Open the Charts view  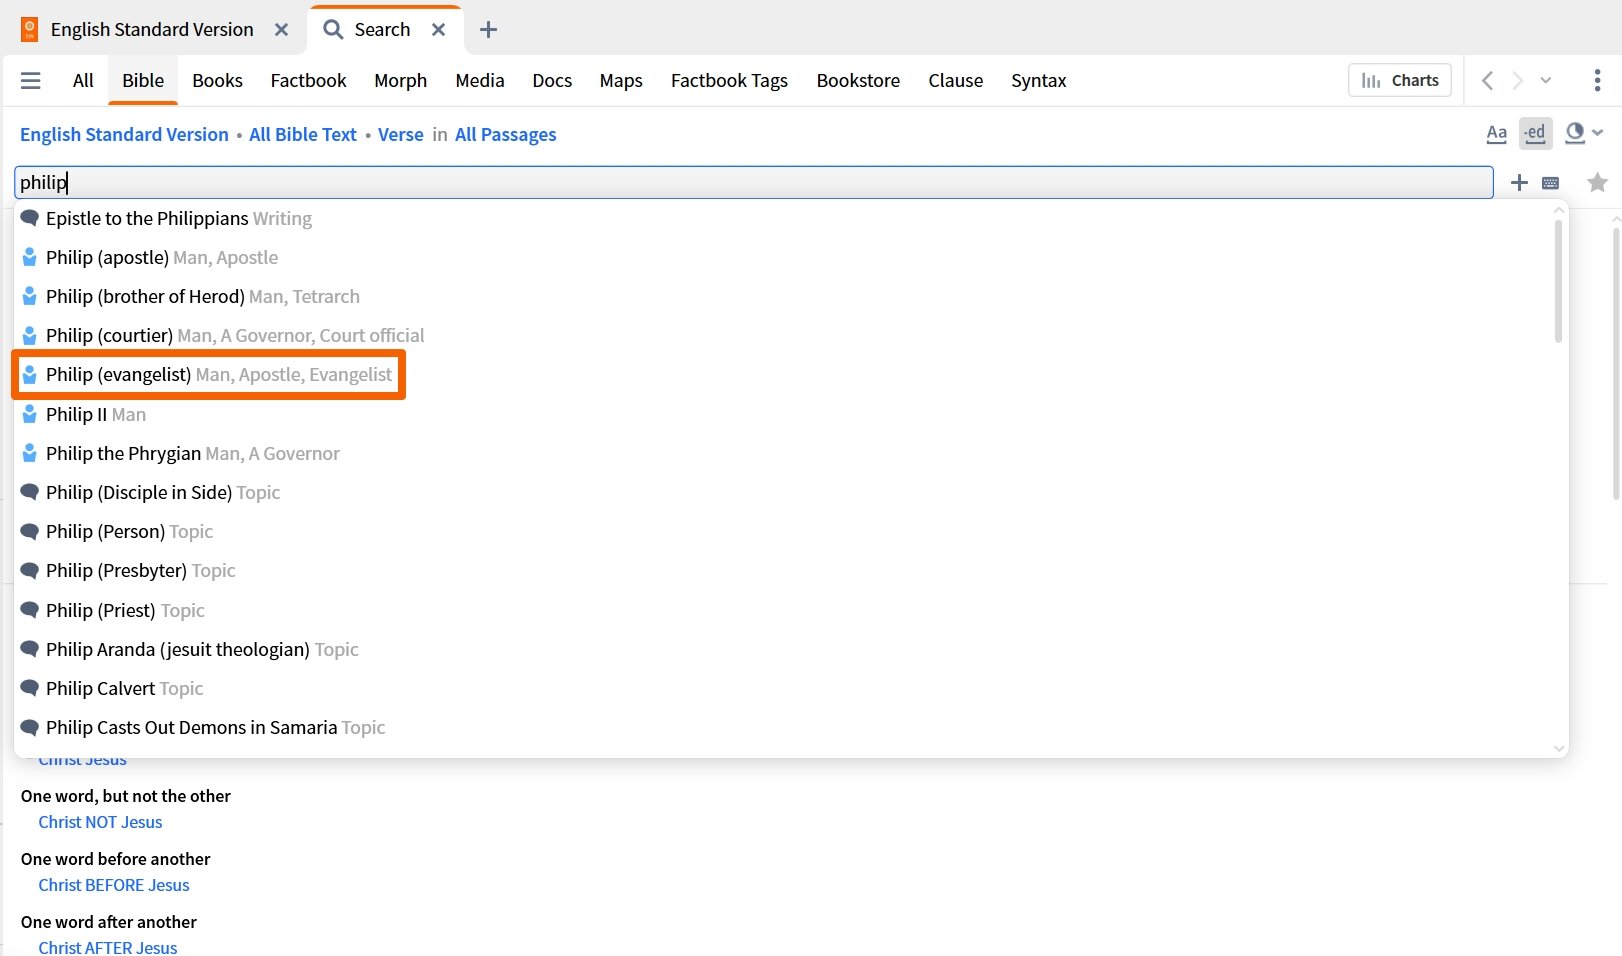click(1400, 81)
